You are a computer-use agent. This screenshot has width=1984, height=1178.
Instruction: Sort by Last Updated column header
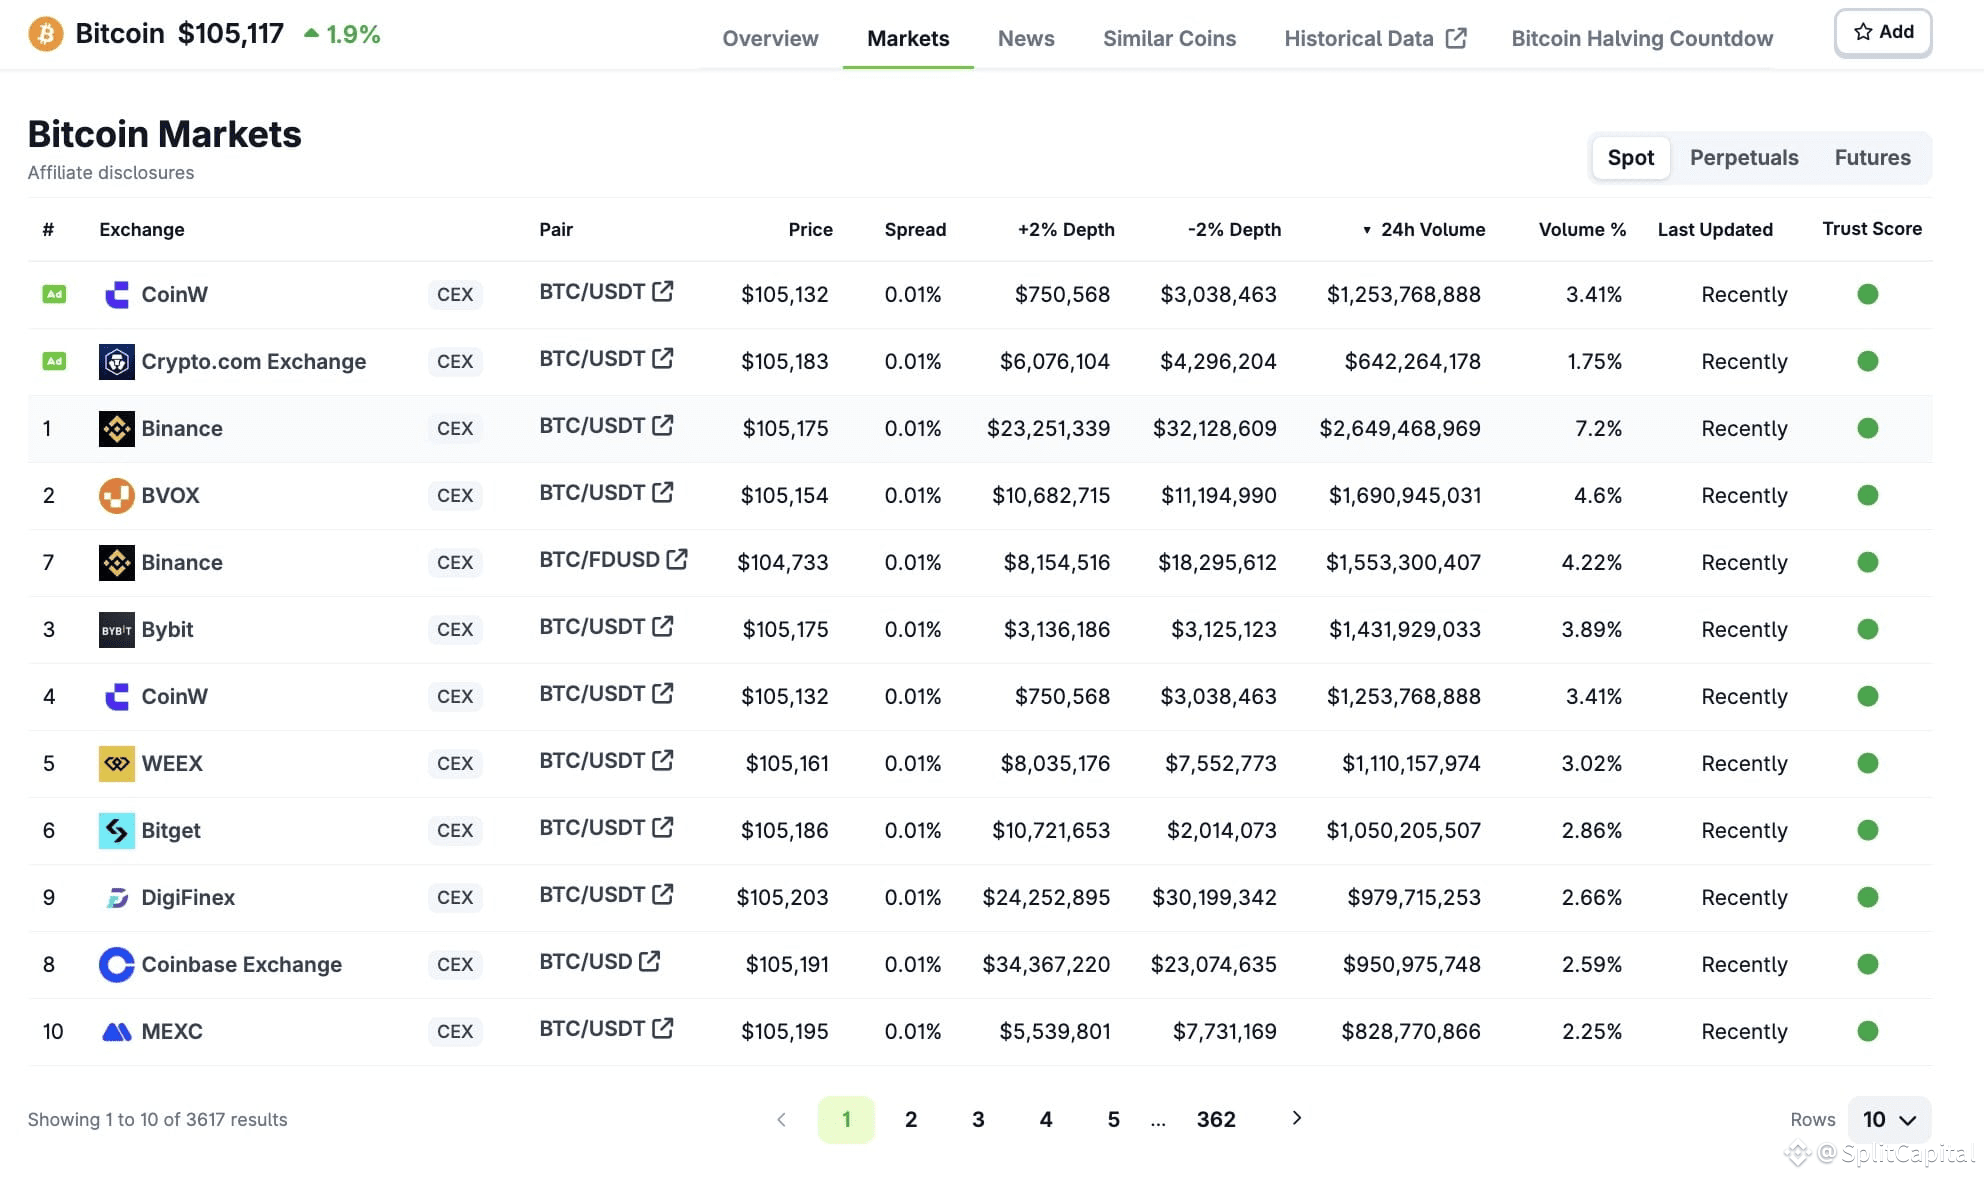[x=1715, y=229]
